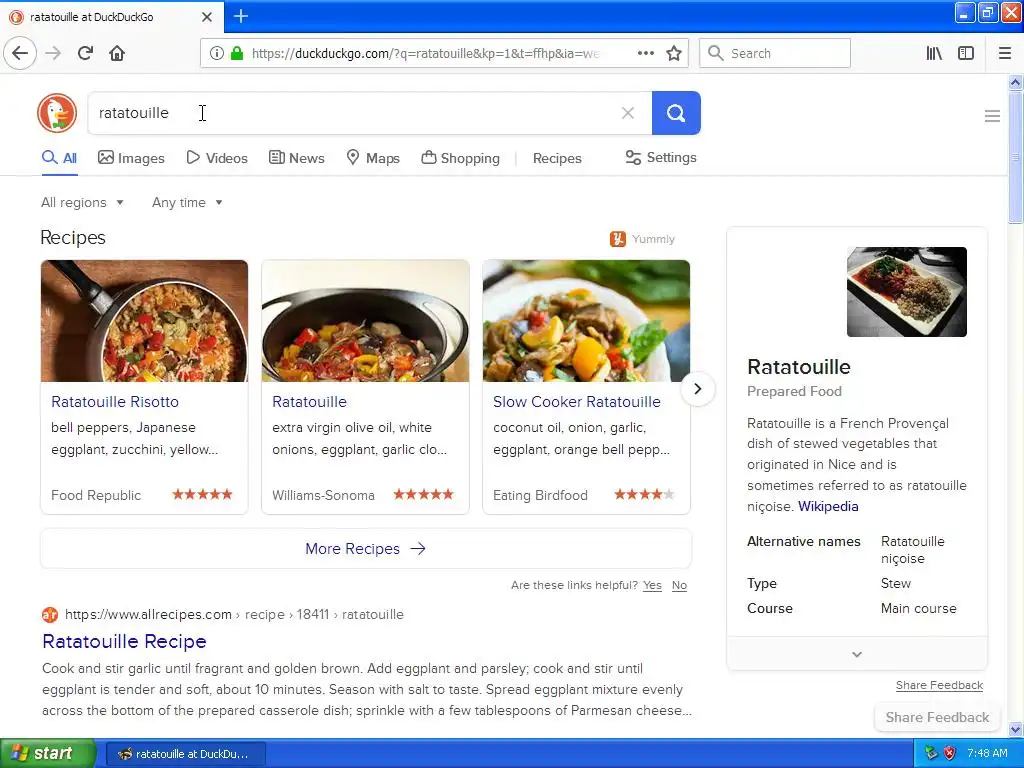Click the Ratatouille plate image in info panel
The width and height of the screenshot is (1024, 768).
coord(906,292)
